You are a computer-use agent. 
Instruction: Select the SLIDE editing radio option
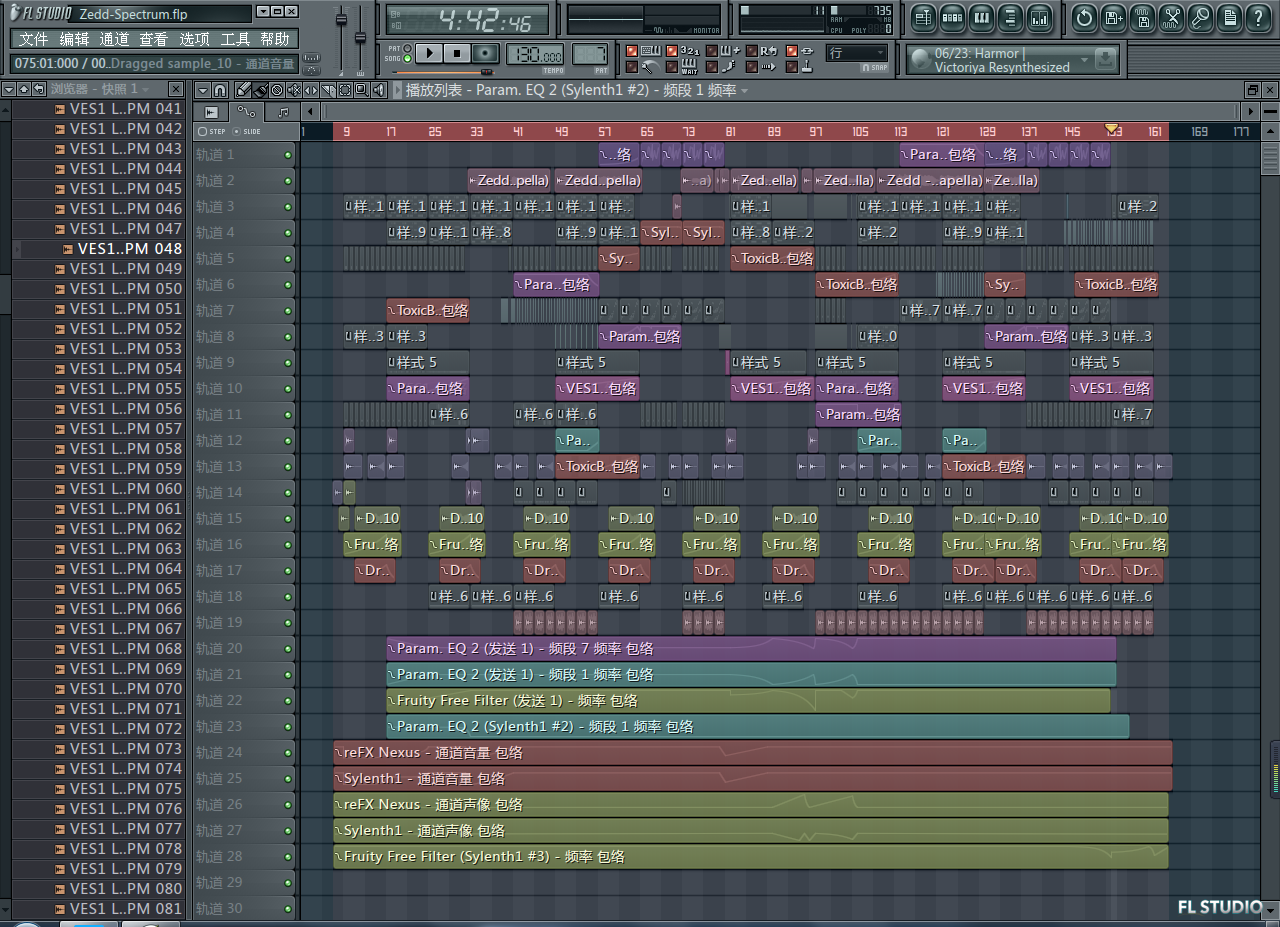(236, 132)
